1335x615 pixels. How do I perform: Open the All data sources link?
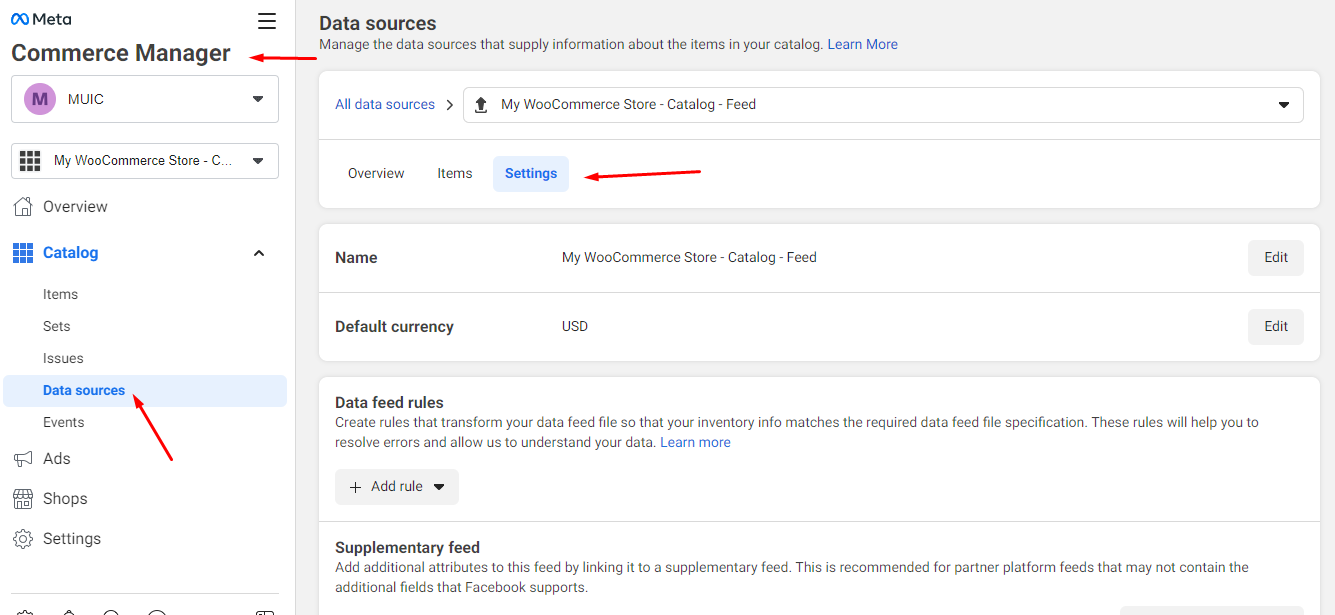point(385,105)
